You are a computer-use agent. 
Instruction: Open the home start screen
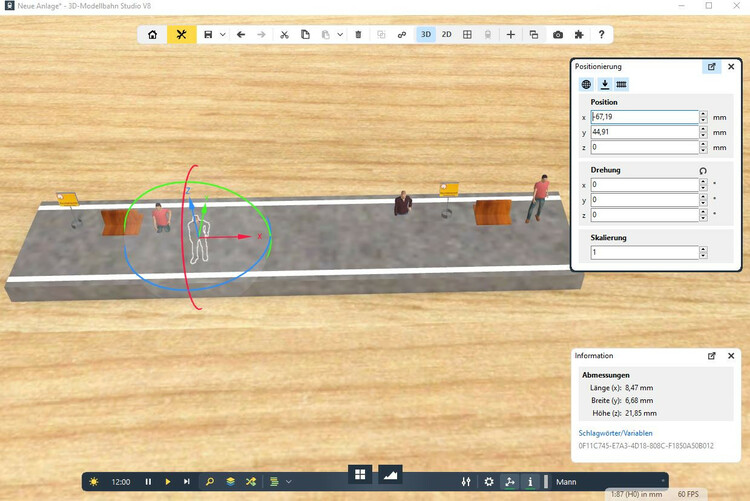152,34
